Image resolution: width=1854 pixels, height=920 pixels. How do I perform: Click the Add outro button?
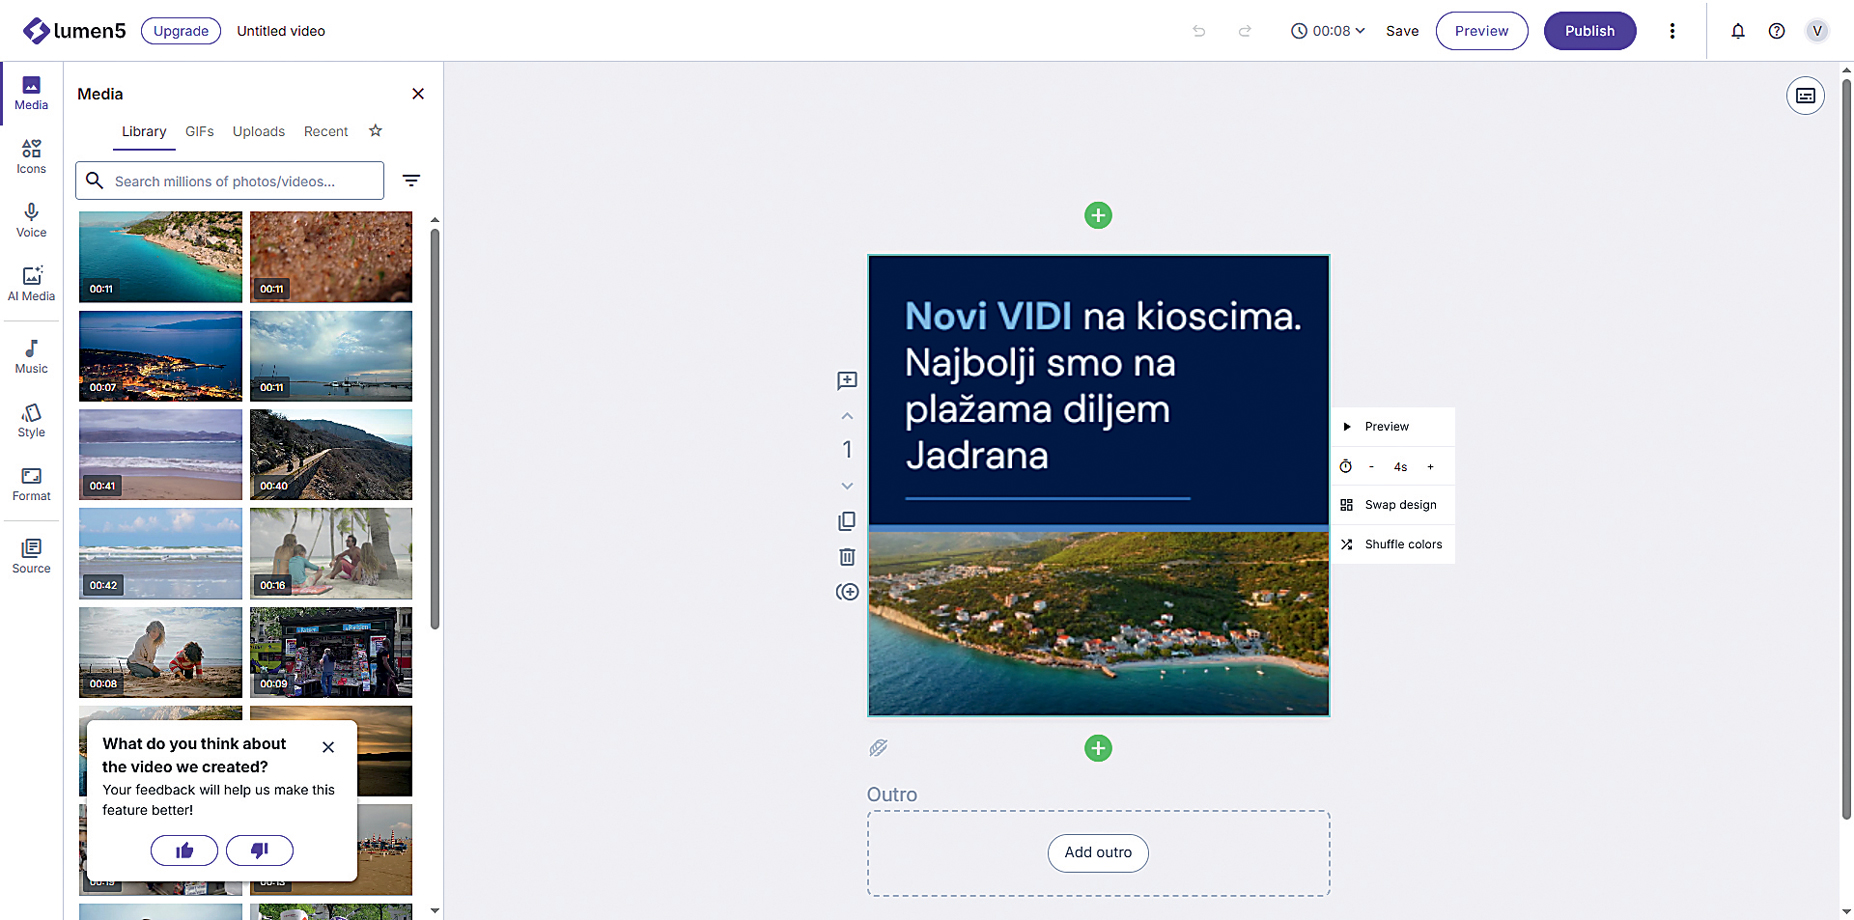click(1098, 853)
